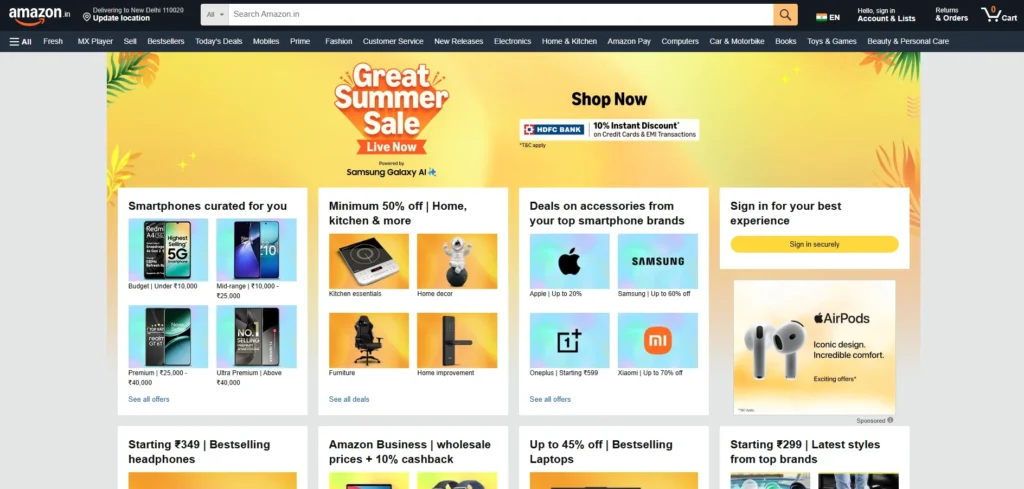Select the OnePlus logo tile
The width and height of the screenshot is (1024, 489).
tap(569, 340)
